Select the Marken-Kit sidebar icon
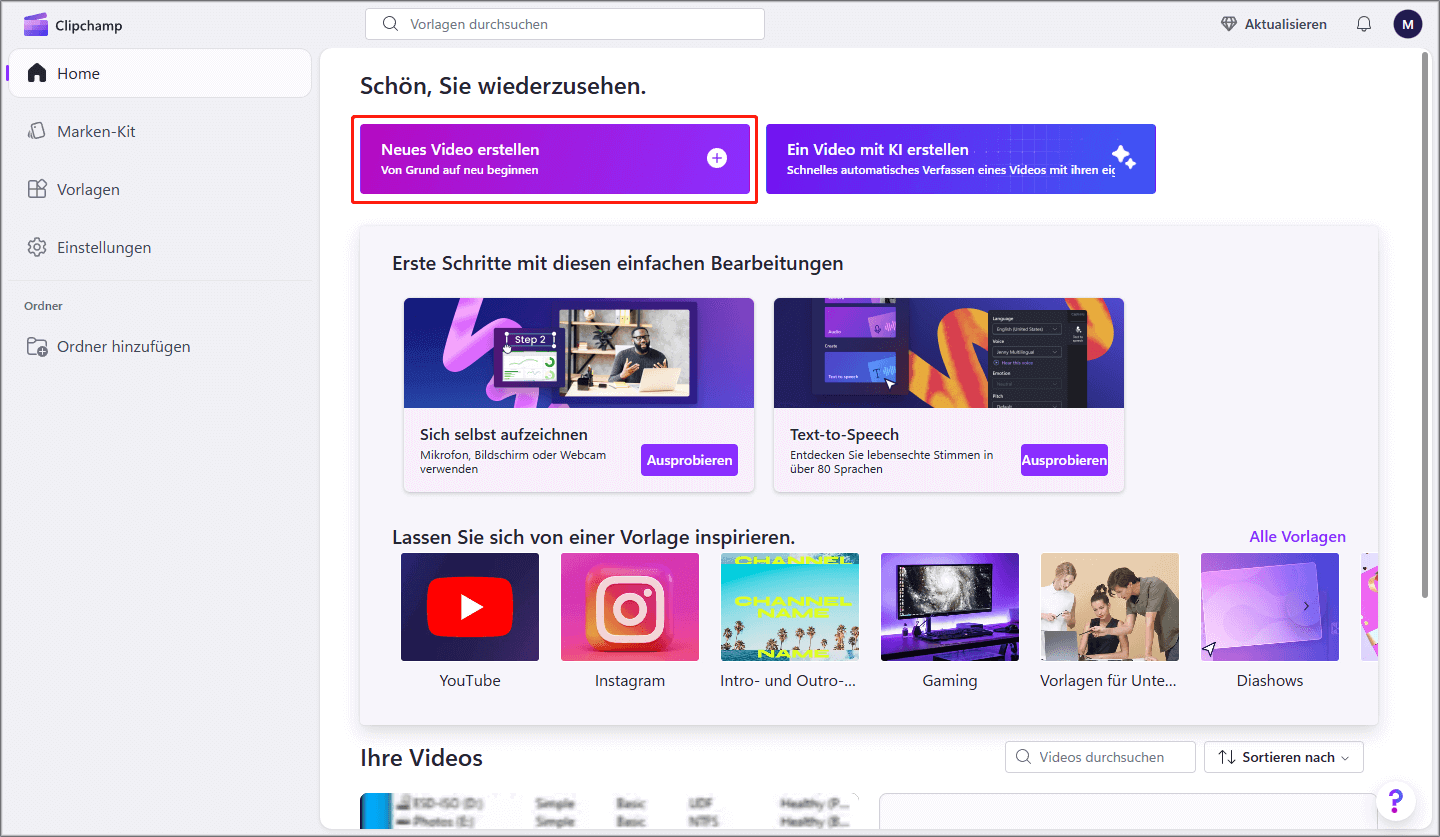1440x837 pixels. point(37,130)
